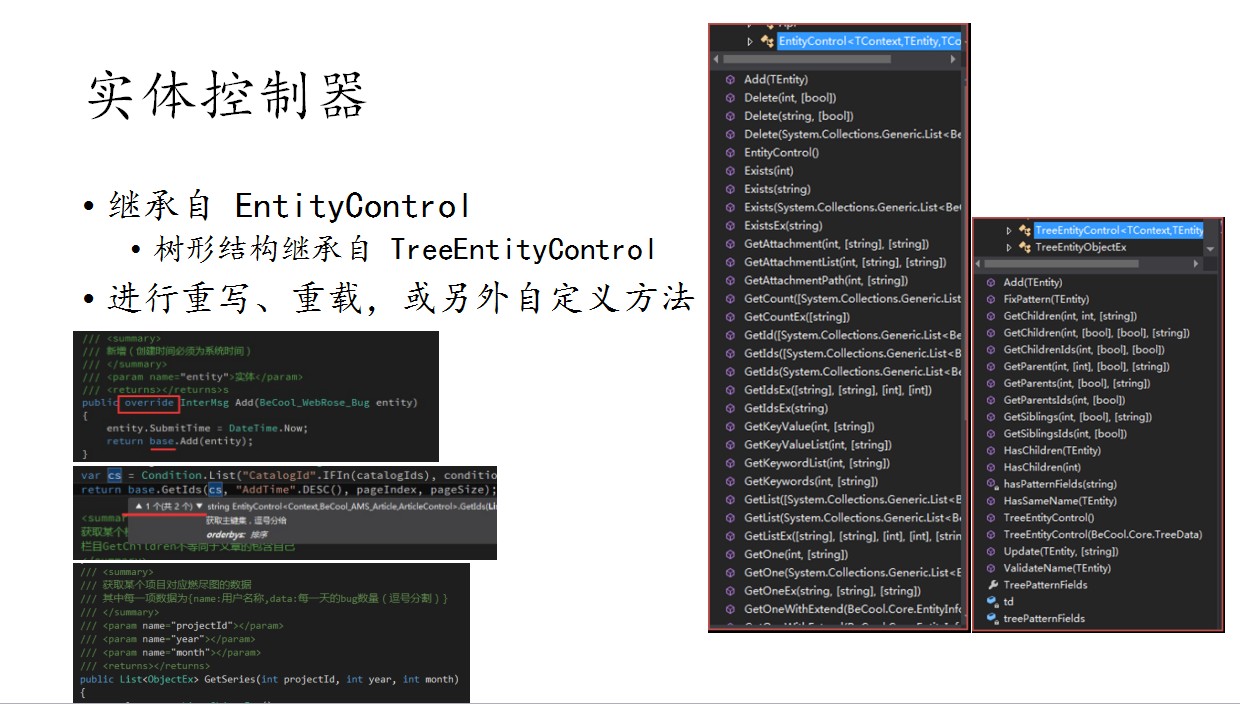This screenshot has width=1240, height=704.
Task: Select ValidateName(TEntity) in TreeEntityControl members
Action: (1057, 568)
